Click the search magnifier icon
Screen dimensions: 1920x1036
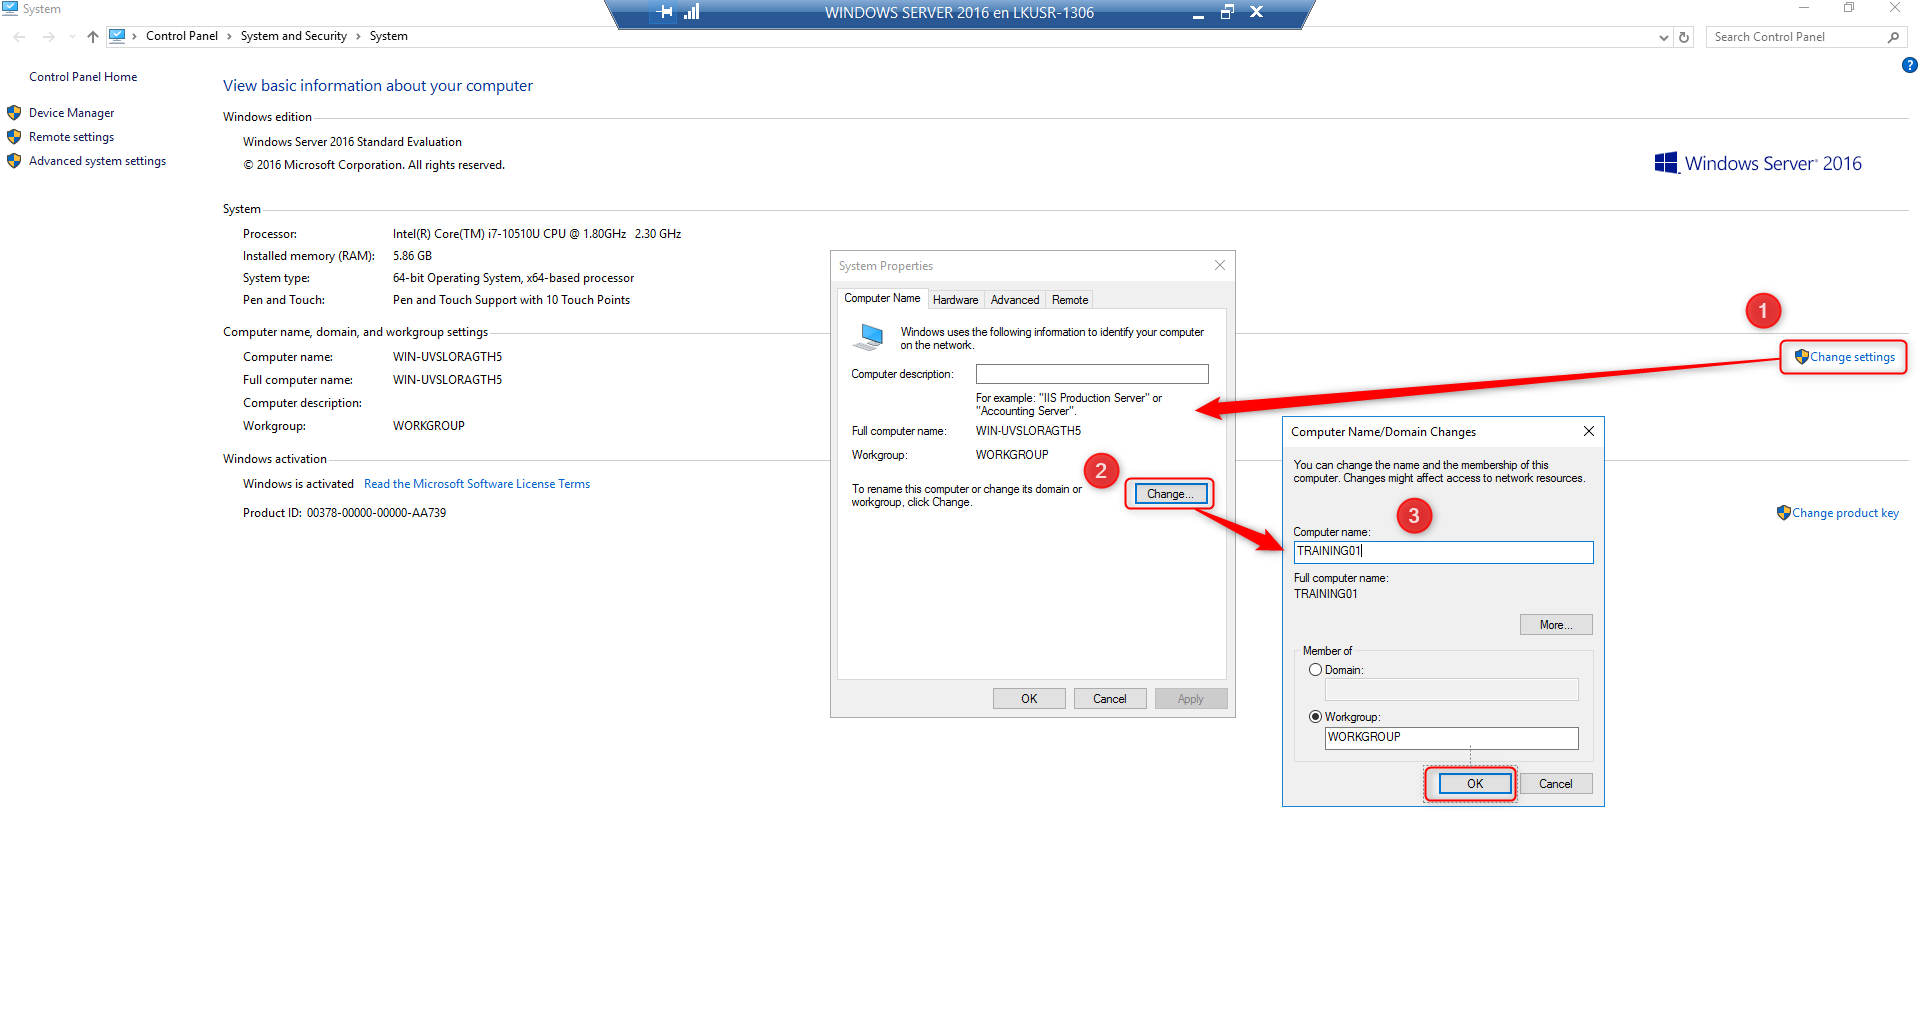click(x=1893, y=37)
